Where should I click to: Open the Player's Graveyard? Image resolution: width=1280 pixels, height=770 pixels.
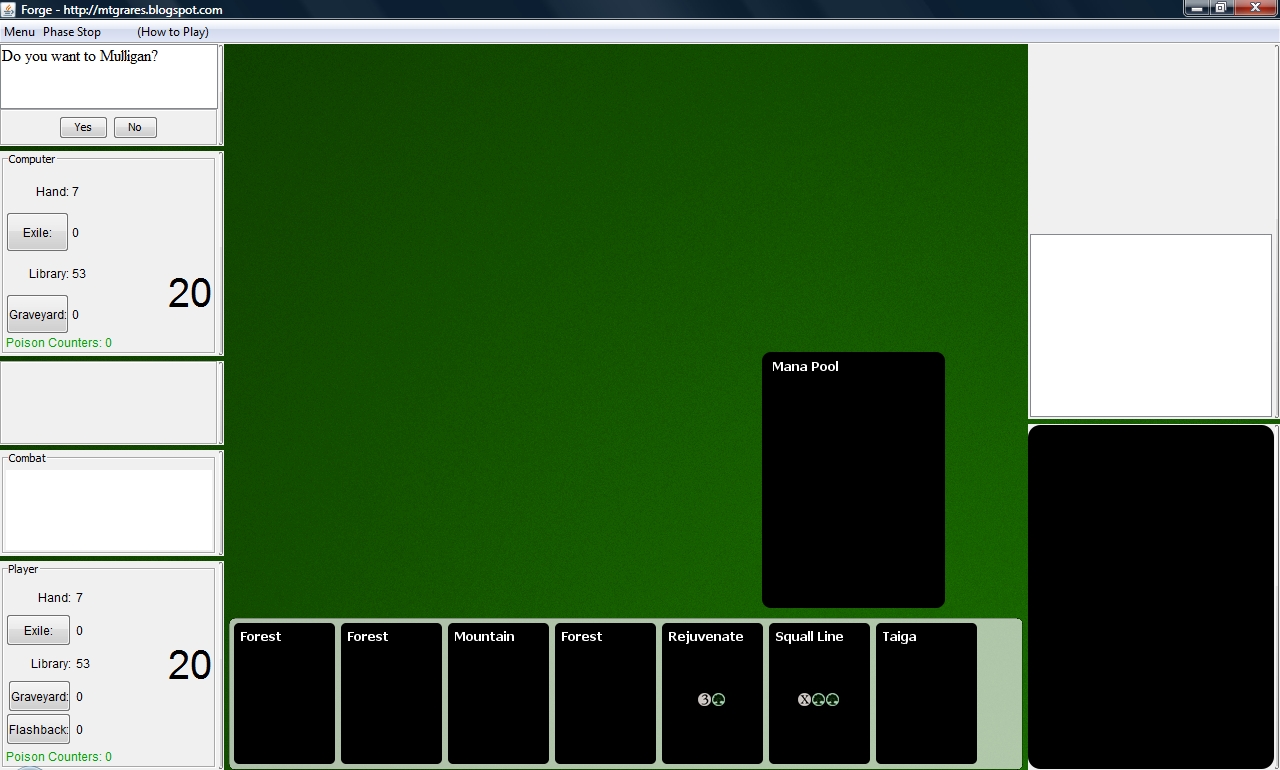[39, 696]
